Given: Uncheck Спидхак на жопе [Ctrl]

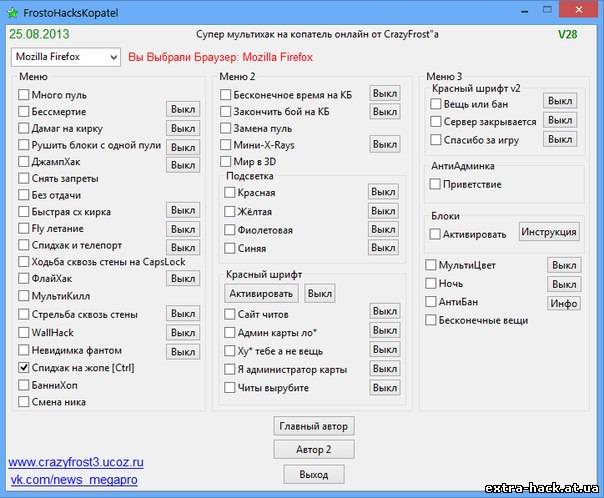Looking at the screenshot, I should click(24, 367).
